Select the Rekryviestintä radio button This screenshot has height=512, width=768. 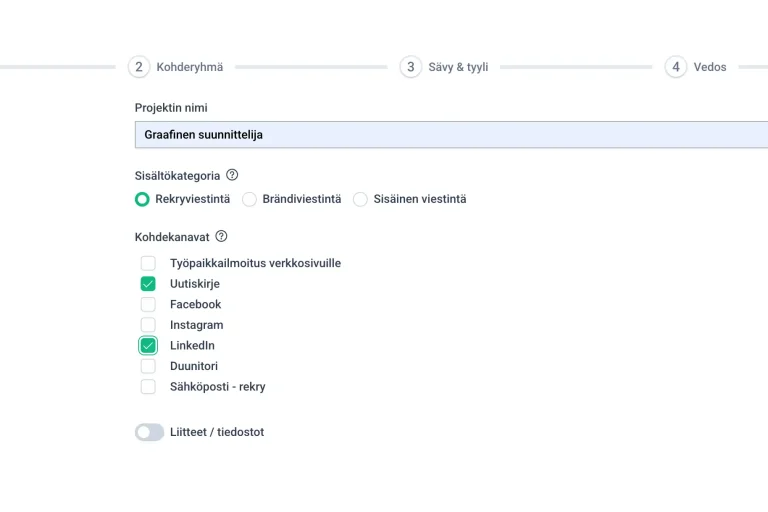(x=142, y=199)
